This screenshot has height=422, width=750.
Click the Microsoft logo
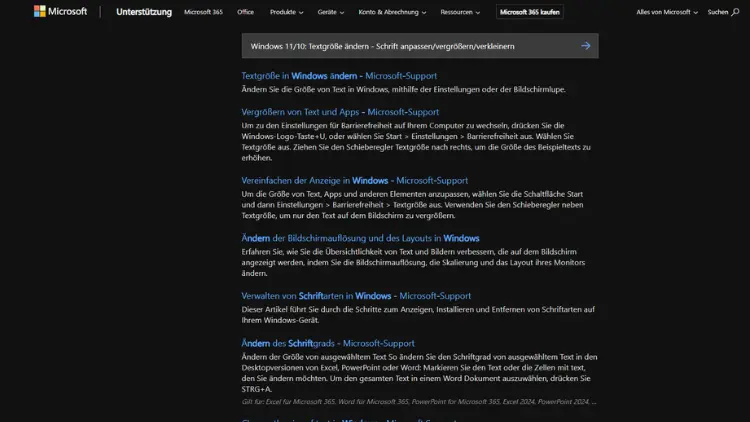(60, 11)
